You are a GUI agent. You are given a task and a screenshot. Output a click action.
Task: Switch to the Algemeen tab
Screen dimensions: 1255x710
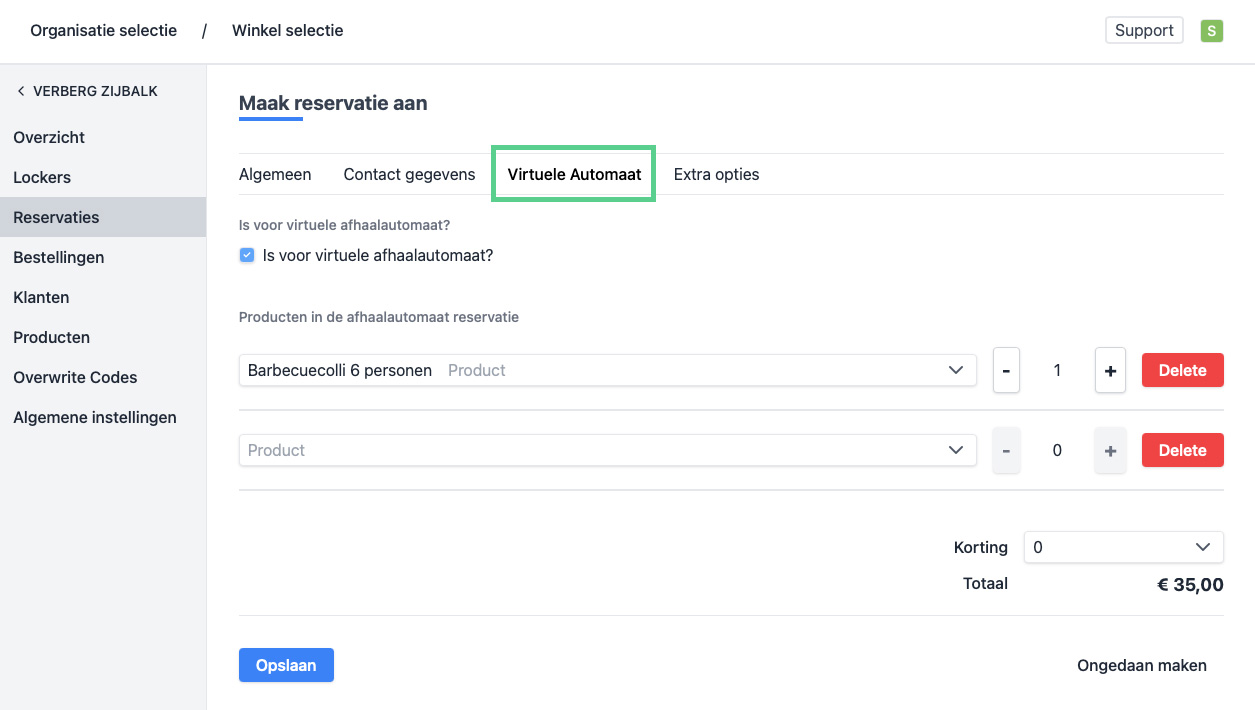click(275, 174)
